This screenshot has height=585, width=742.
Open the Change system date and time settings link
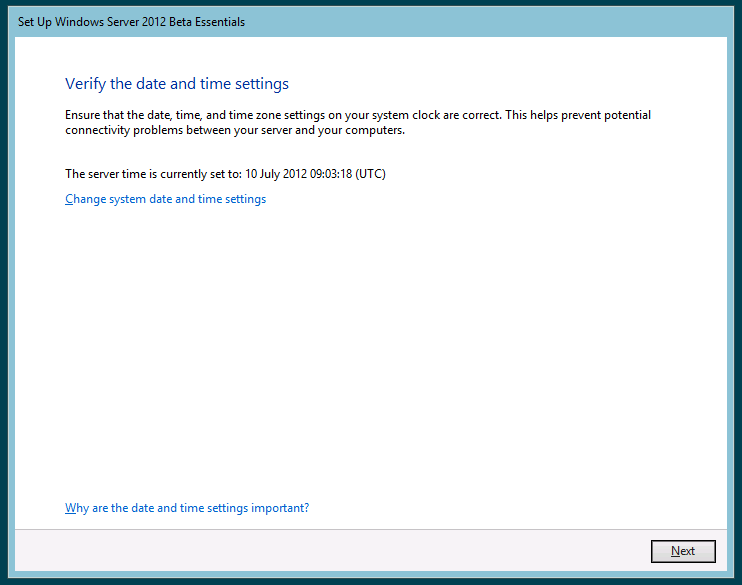[x=165, y=199]
